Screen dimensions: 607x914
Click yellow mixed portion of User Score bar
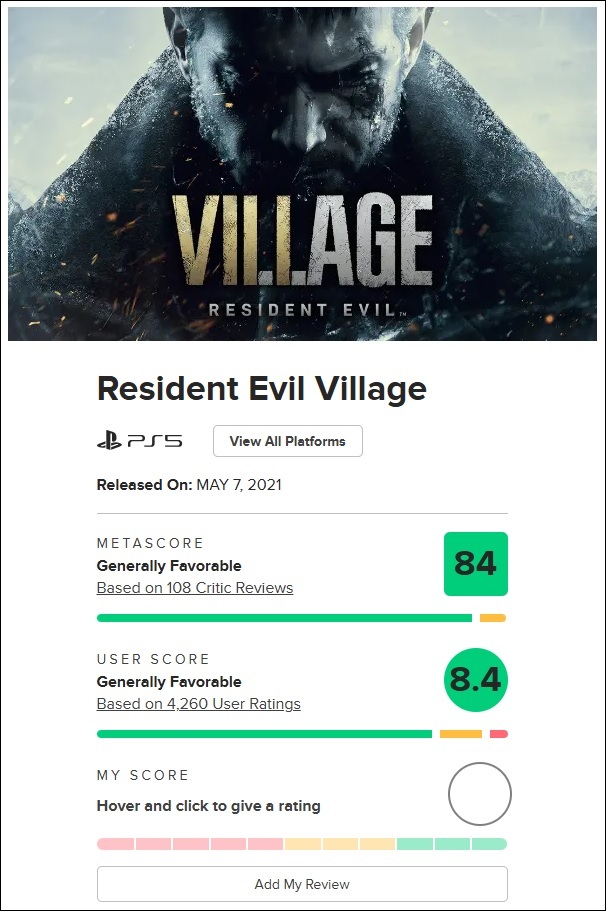point(460,734)
